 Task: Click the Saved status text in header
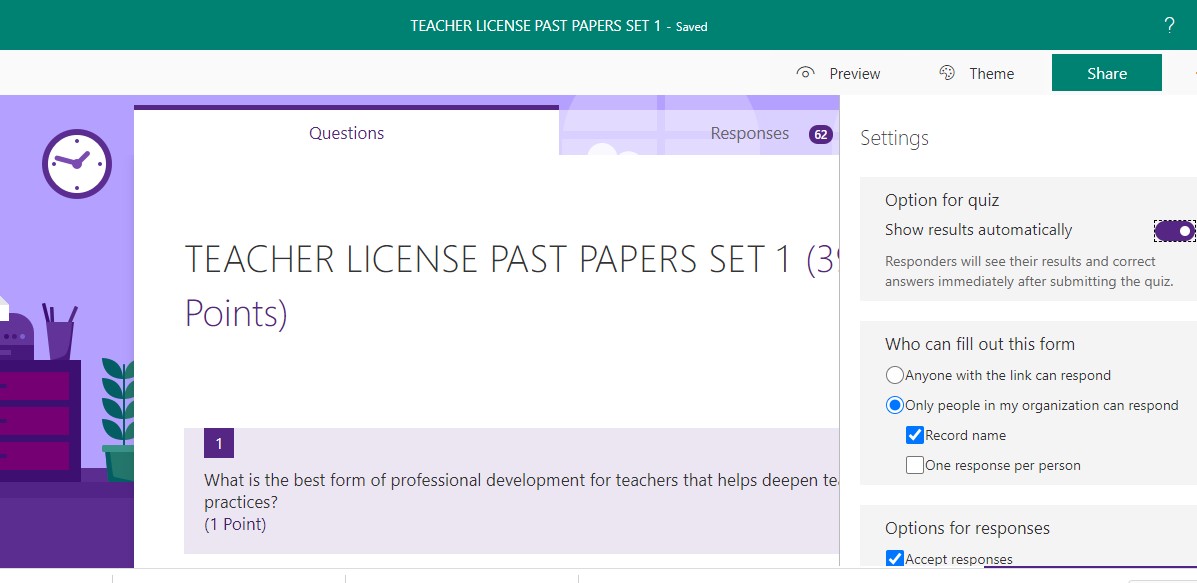(x=692, y=27)
